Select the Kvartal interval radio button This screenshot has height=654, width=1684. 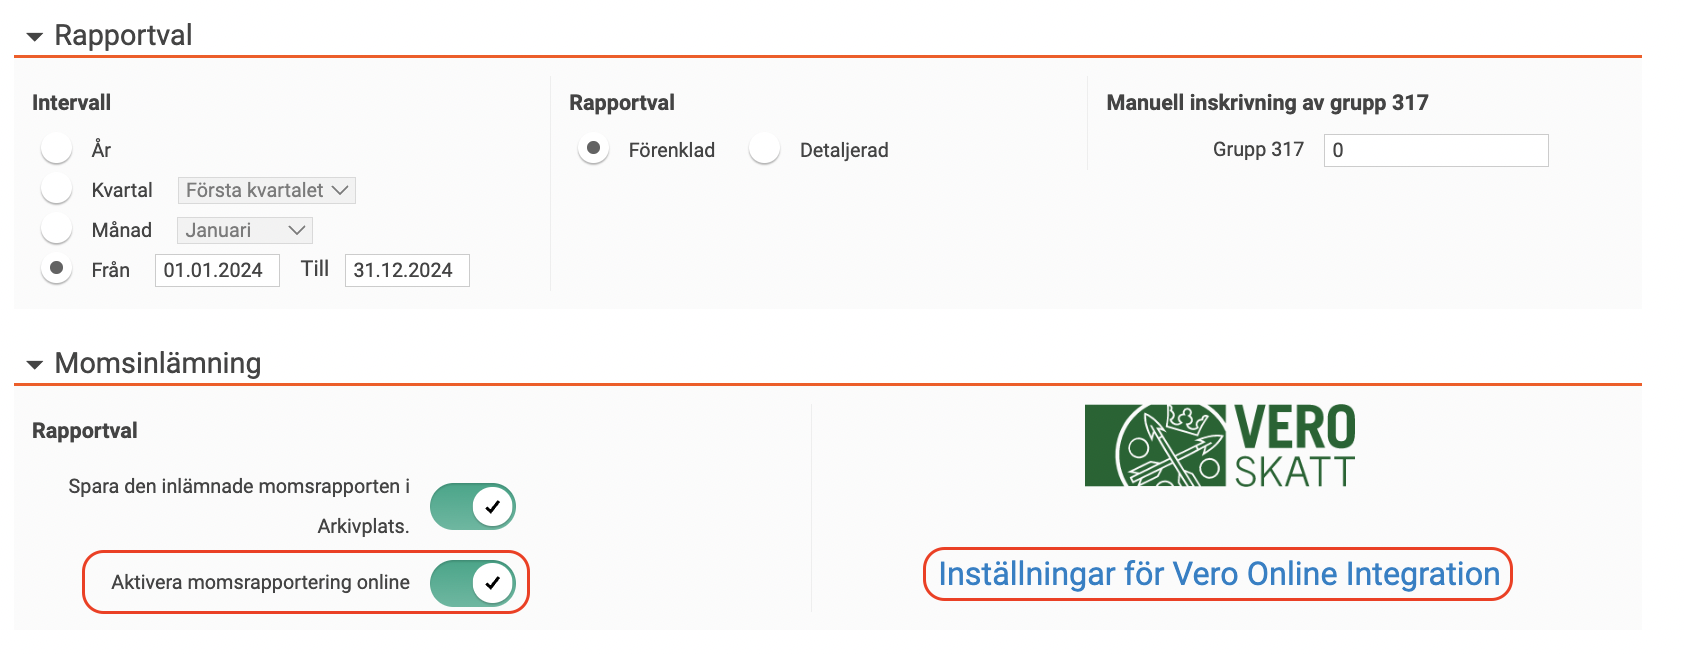tap(57, 189)
